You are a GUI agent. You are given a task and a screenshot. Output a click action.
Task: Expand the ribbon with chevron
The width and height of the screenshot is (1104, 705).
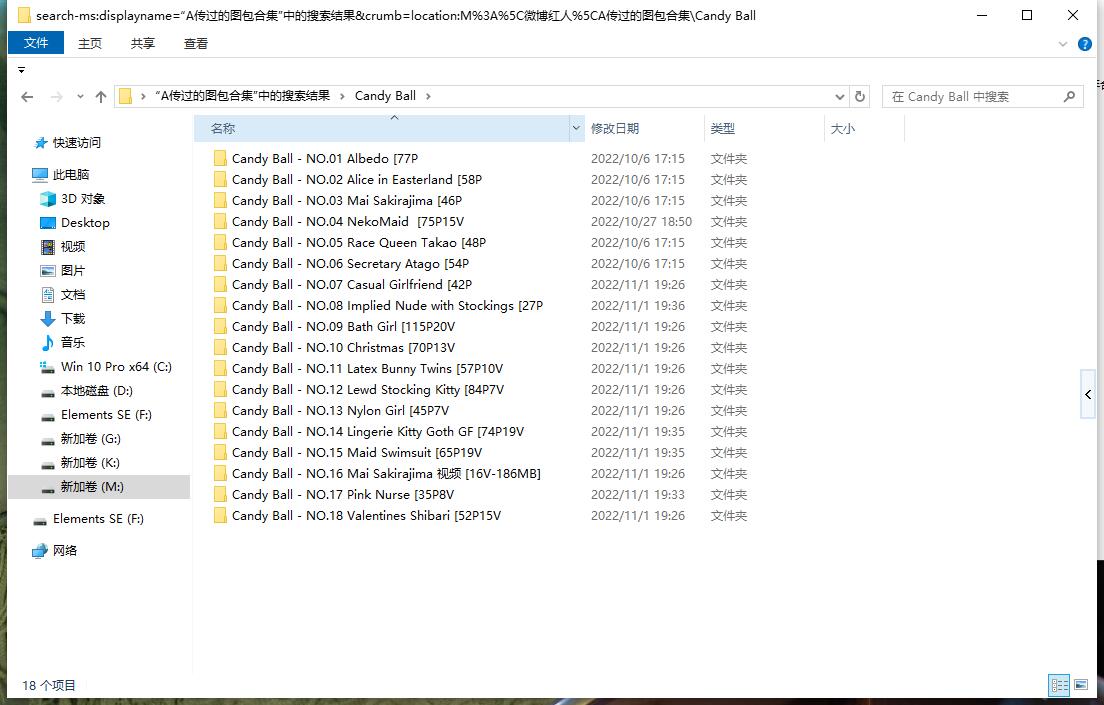click(1062, 44)
